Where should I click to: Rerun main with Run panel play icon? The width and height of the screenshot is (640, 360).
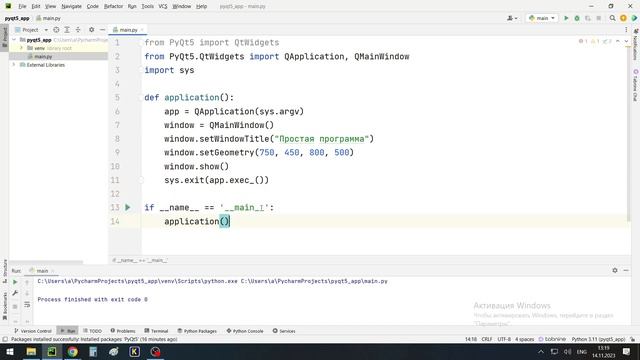point(15,282)
